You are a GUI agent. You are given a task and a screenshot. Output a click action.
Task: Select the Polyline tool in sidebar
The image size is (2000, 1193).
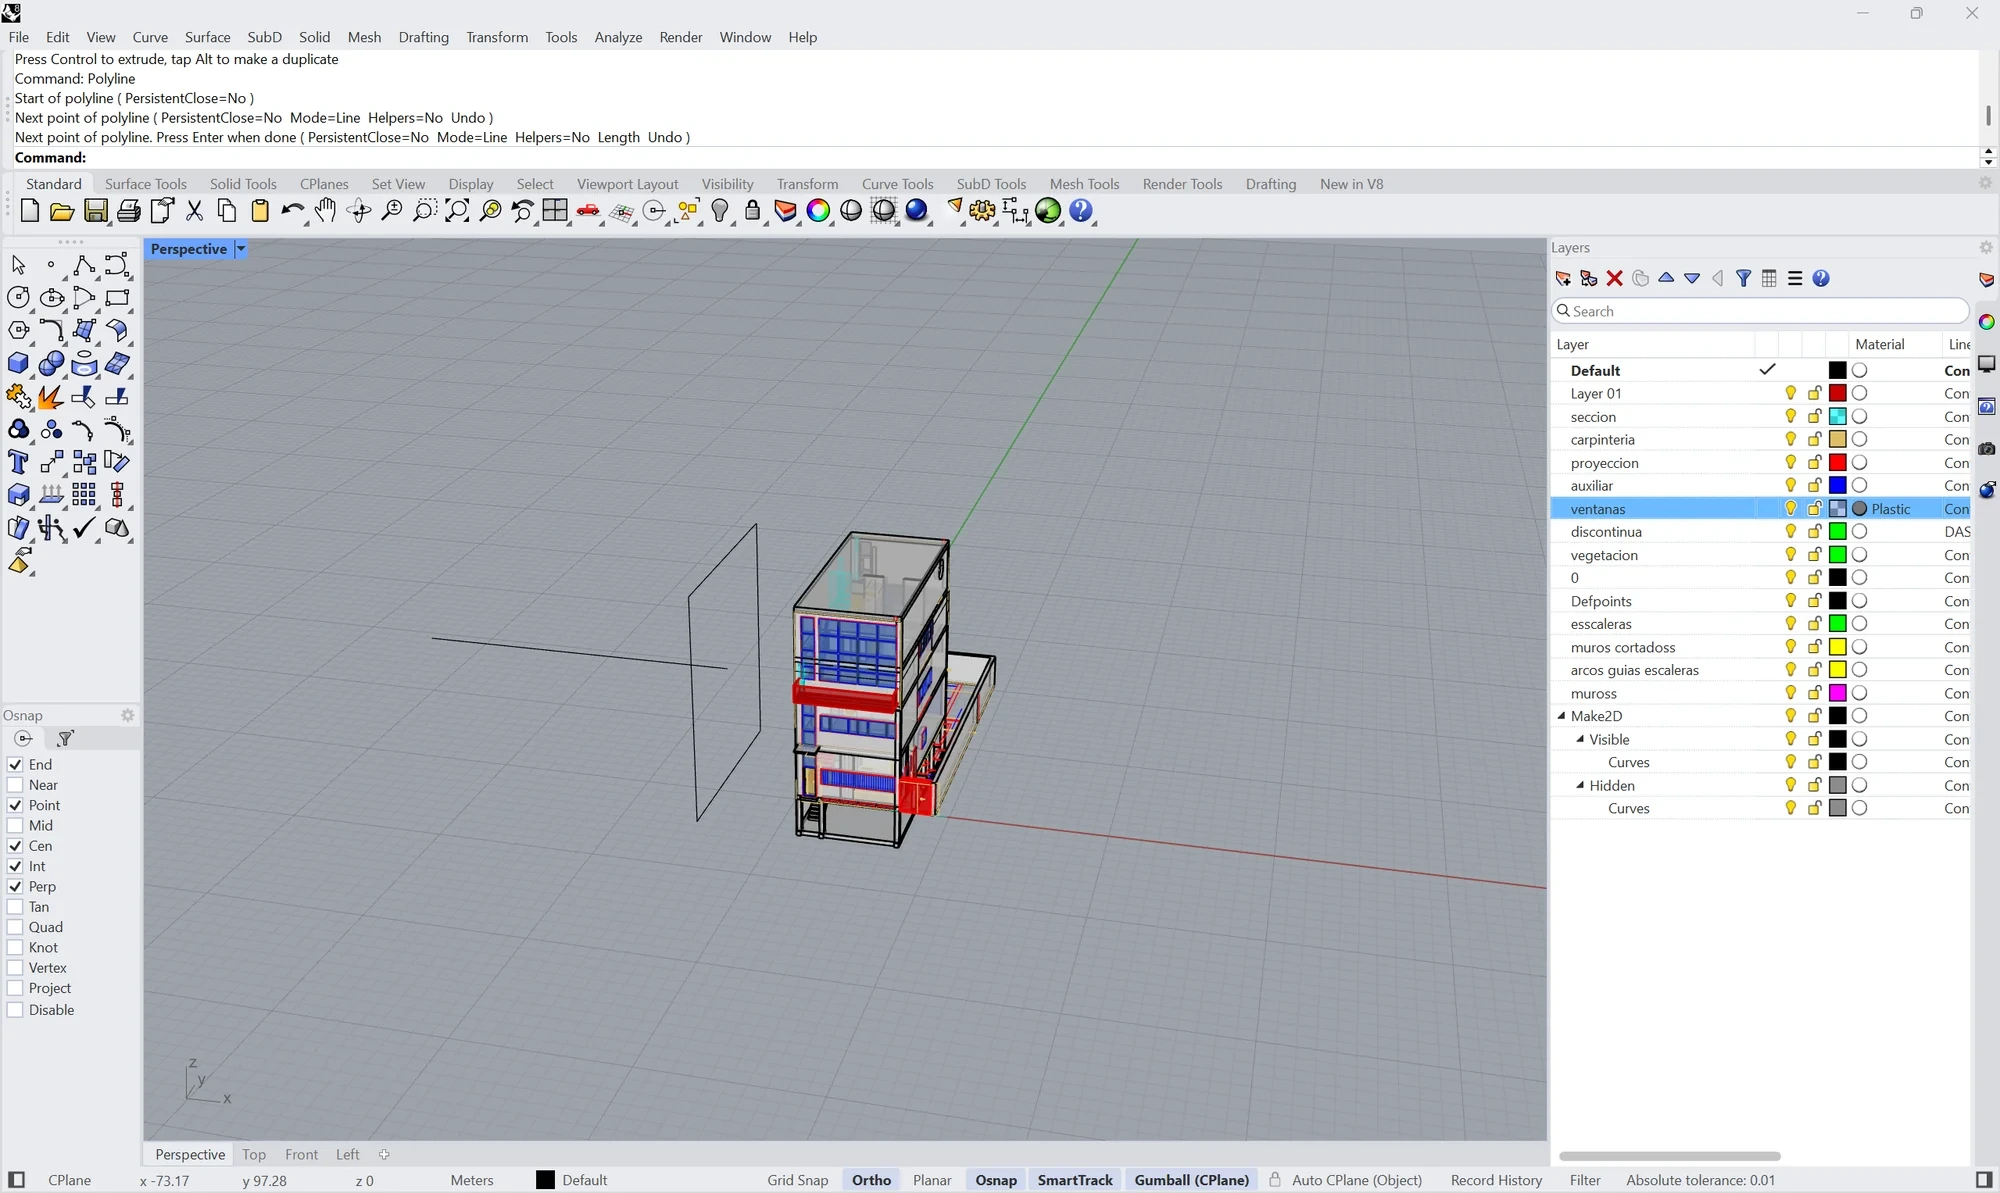(x=84, y=265)
